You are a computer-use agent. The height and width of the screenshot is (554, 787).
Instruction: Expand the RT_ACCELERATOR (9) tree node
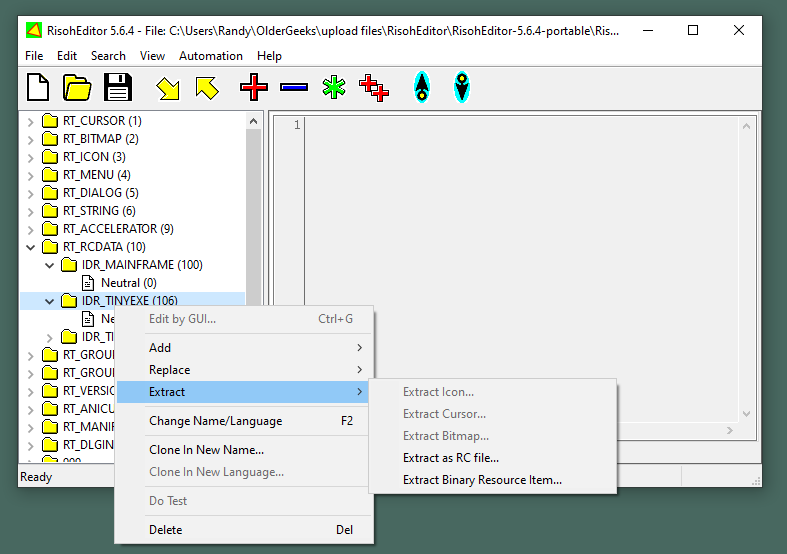click(x=31, y=230)
